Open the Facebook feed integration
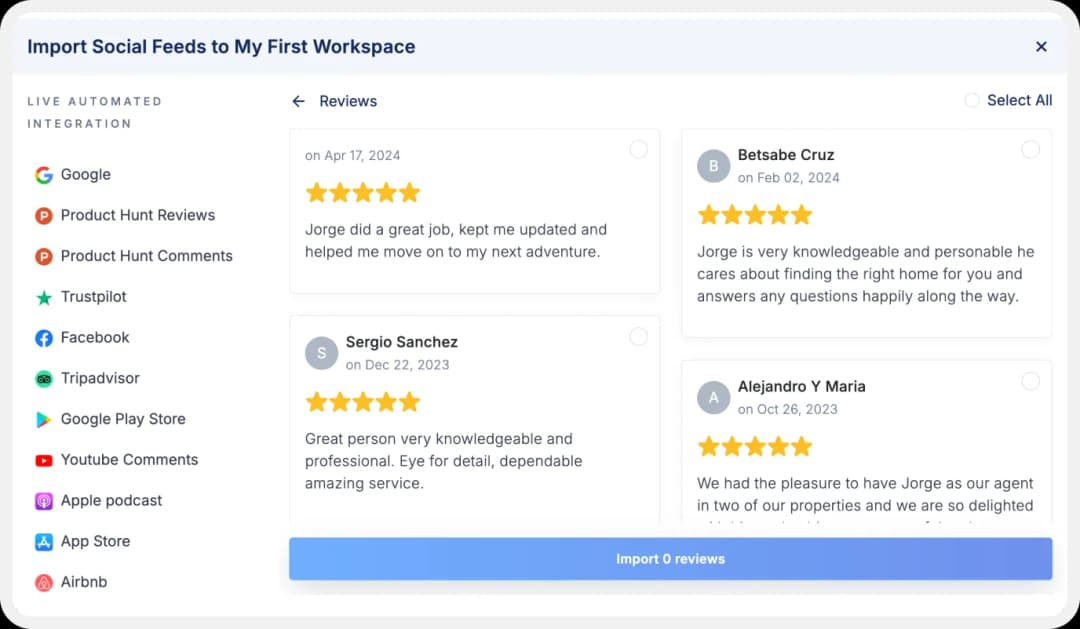 coord(94,337)
